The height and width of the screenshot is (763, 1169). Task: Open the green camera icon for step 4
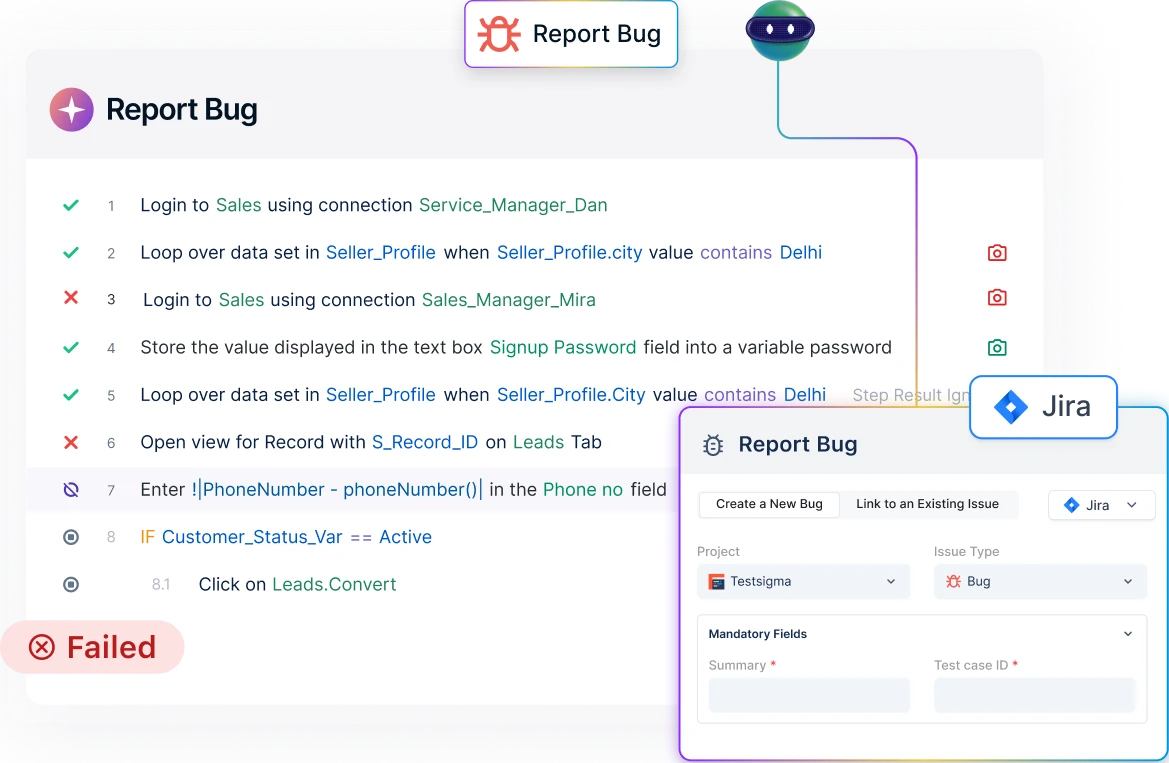pos(997,348)
